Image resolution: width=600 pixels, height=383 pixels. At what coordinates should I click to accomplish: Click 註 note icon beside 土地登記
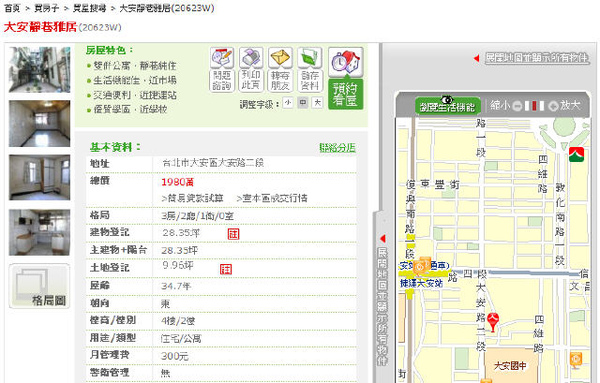(226, 269)
